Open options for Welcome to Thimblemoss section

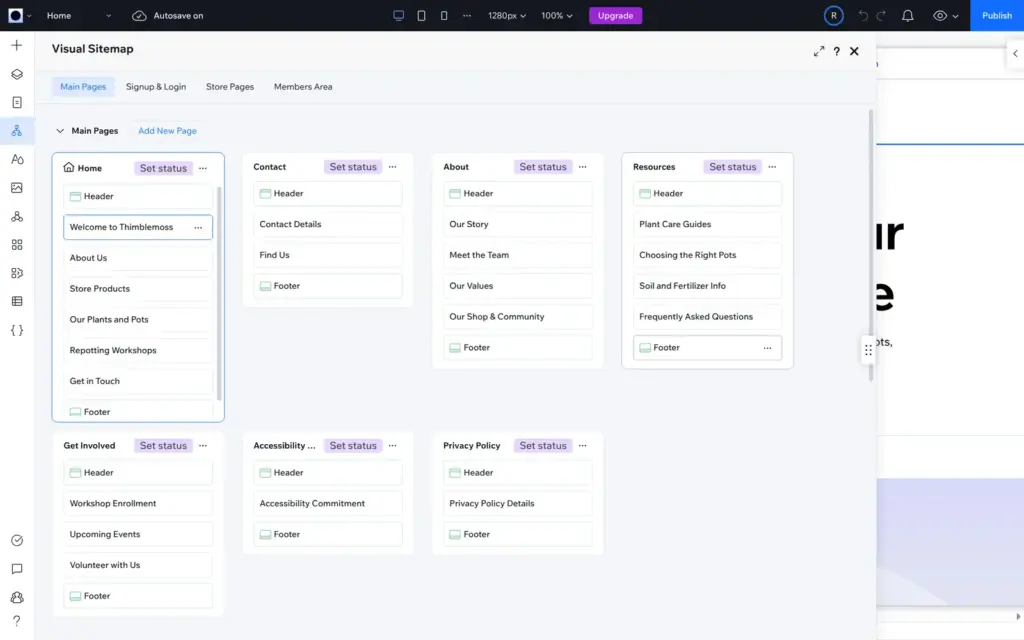point(198,227)
